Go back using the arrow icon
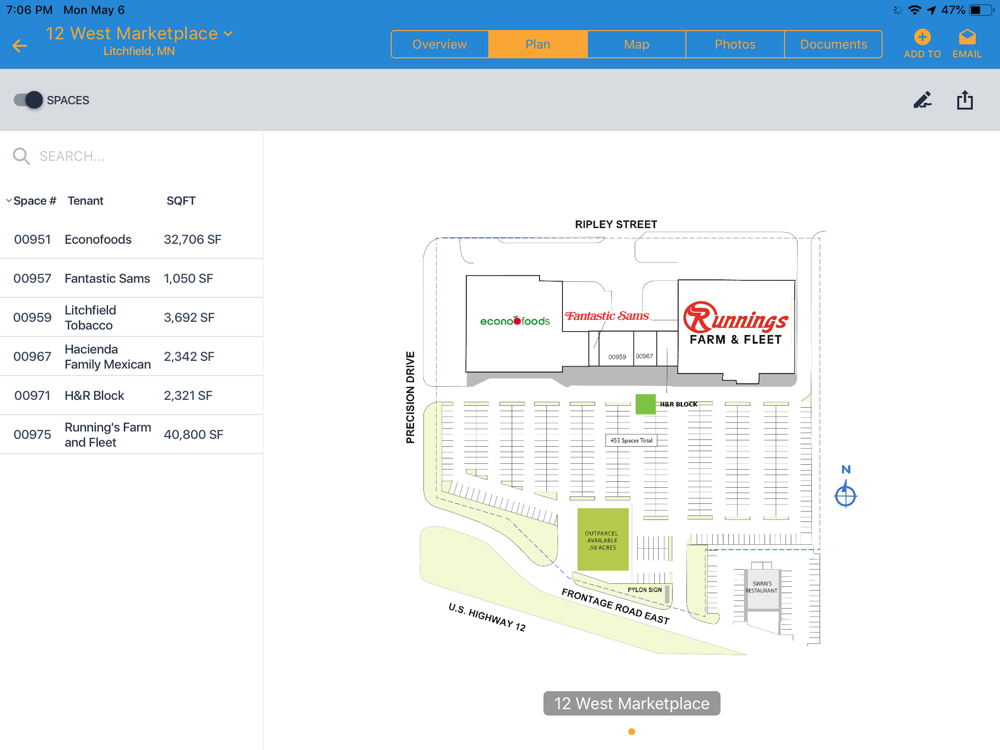The width and height of the screenshot is (1000, 750). (x=20, y=45)
